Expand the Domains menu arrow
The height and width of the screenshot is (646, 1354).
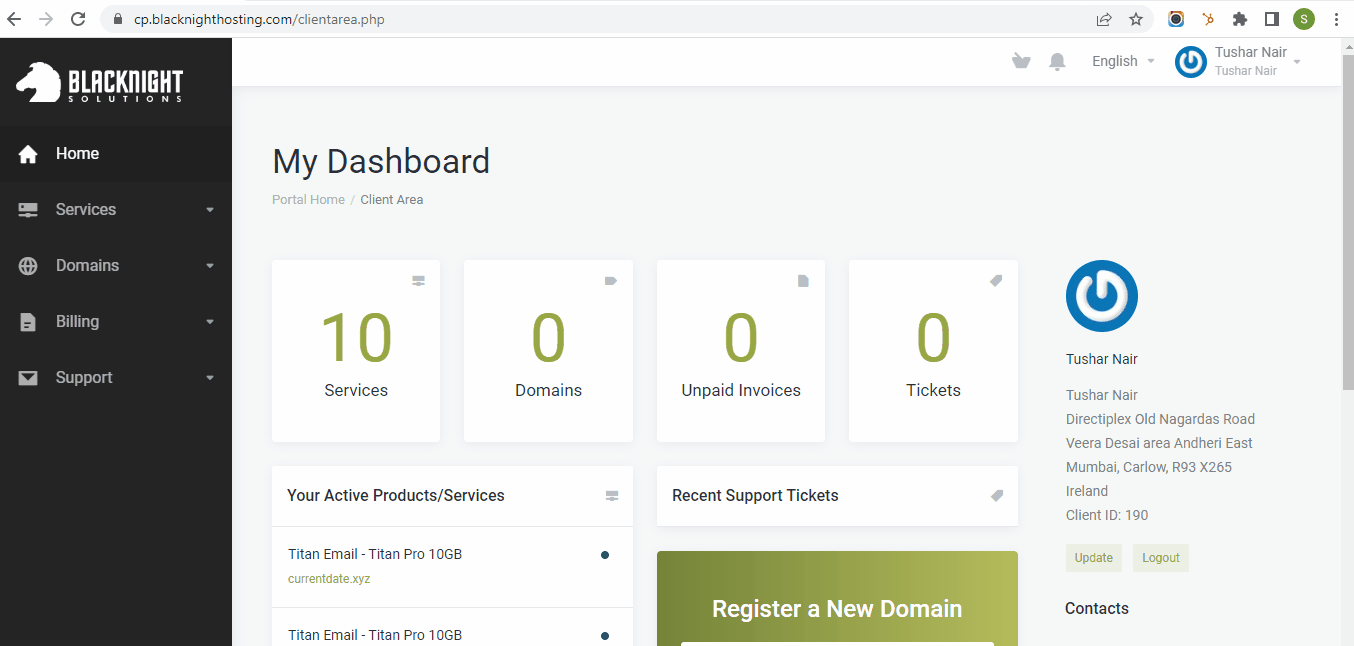[x=210, y=266]
